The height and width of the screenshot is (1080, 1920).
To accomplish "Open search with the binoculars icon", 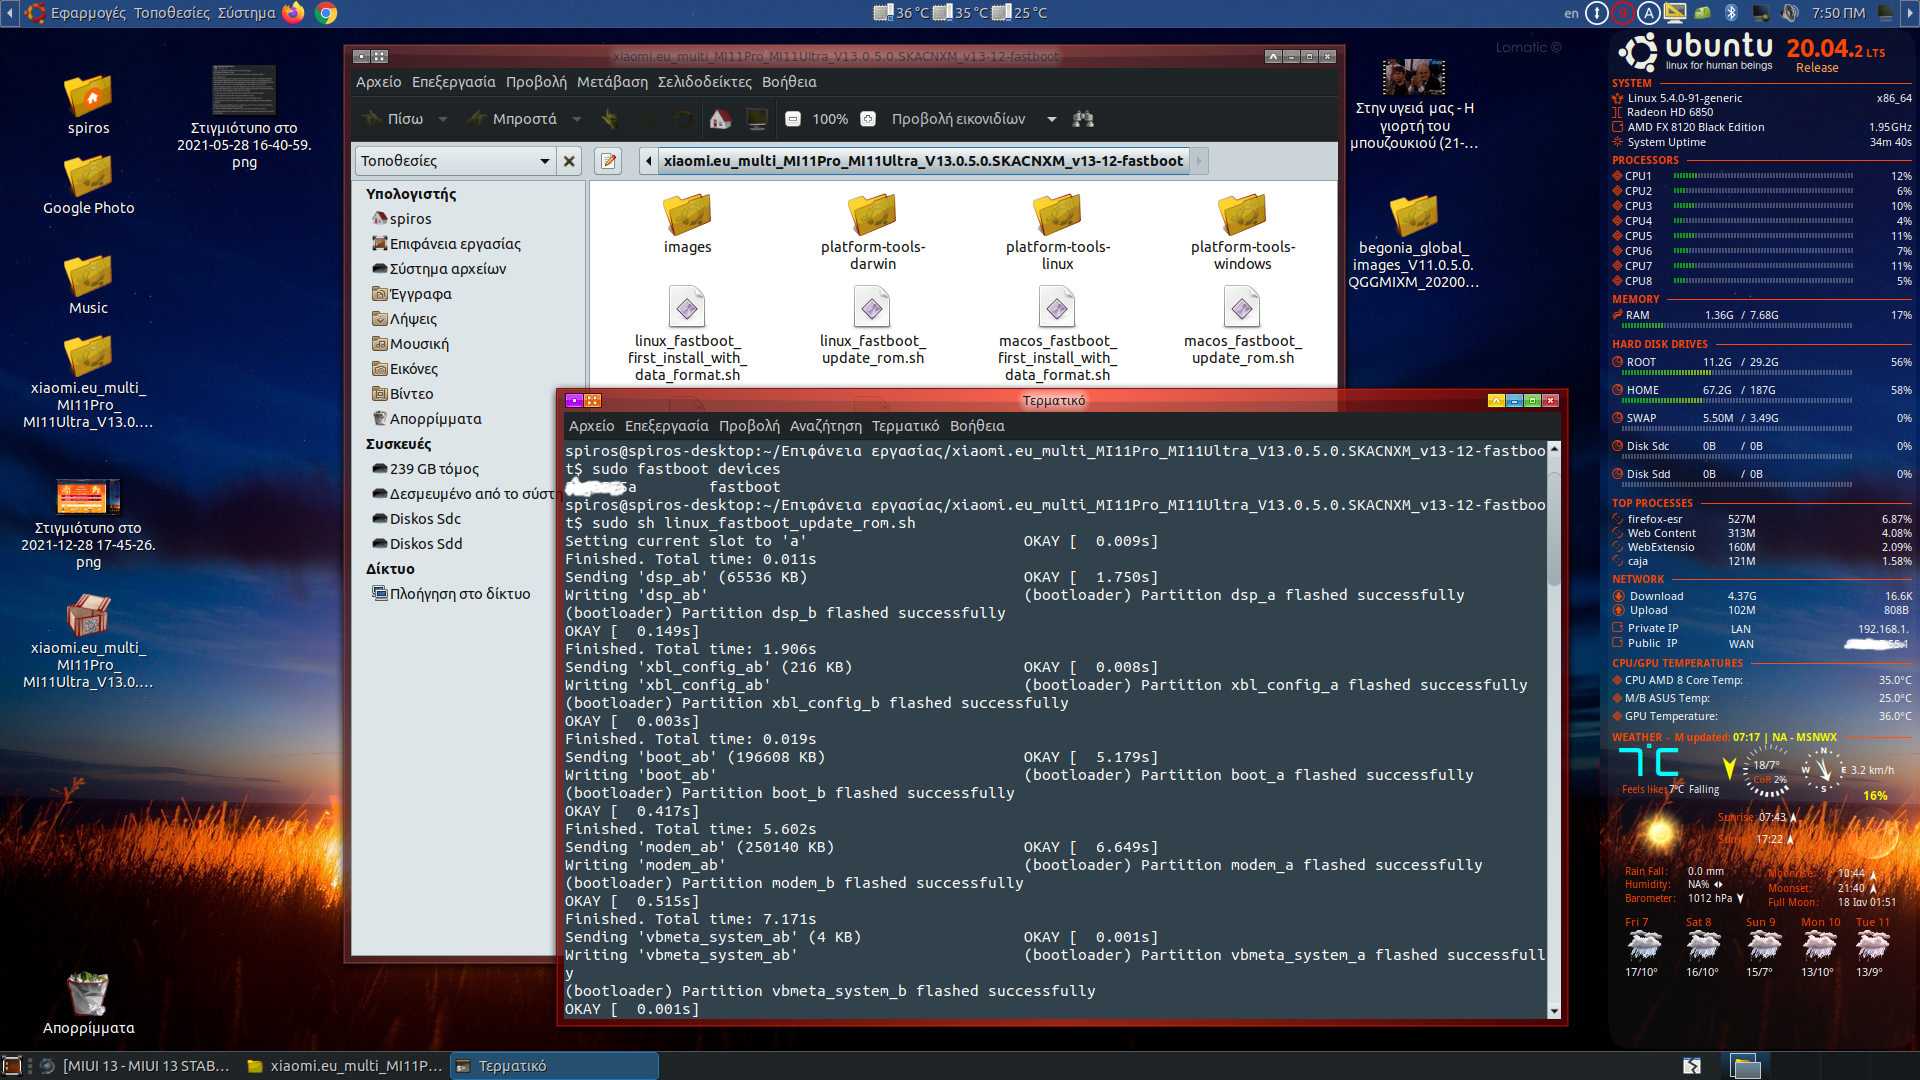I will tap(1083, 119).
